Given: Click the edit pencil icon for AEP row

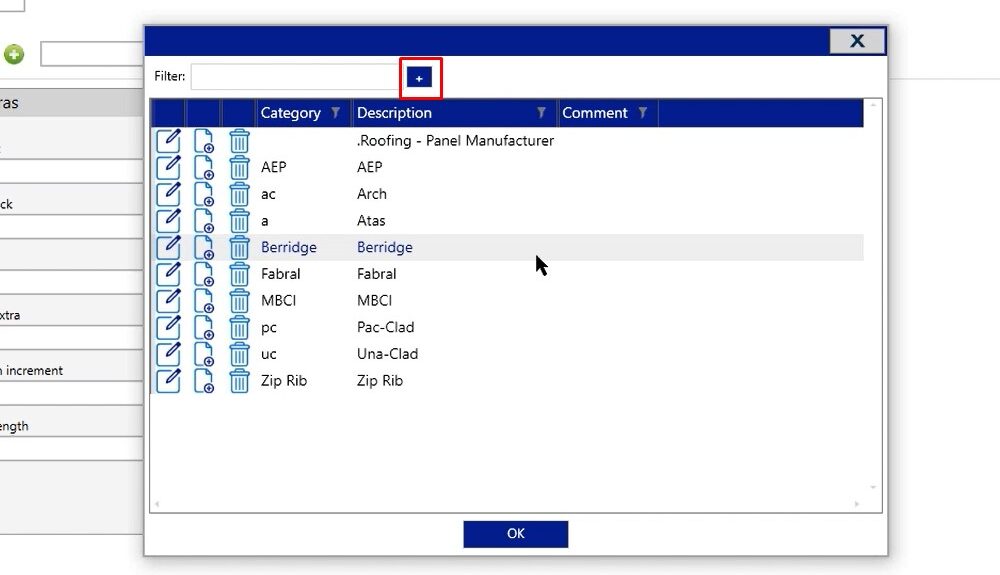Looking at the screenshot, I should click(168, 168).
